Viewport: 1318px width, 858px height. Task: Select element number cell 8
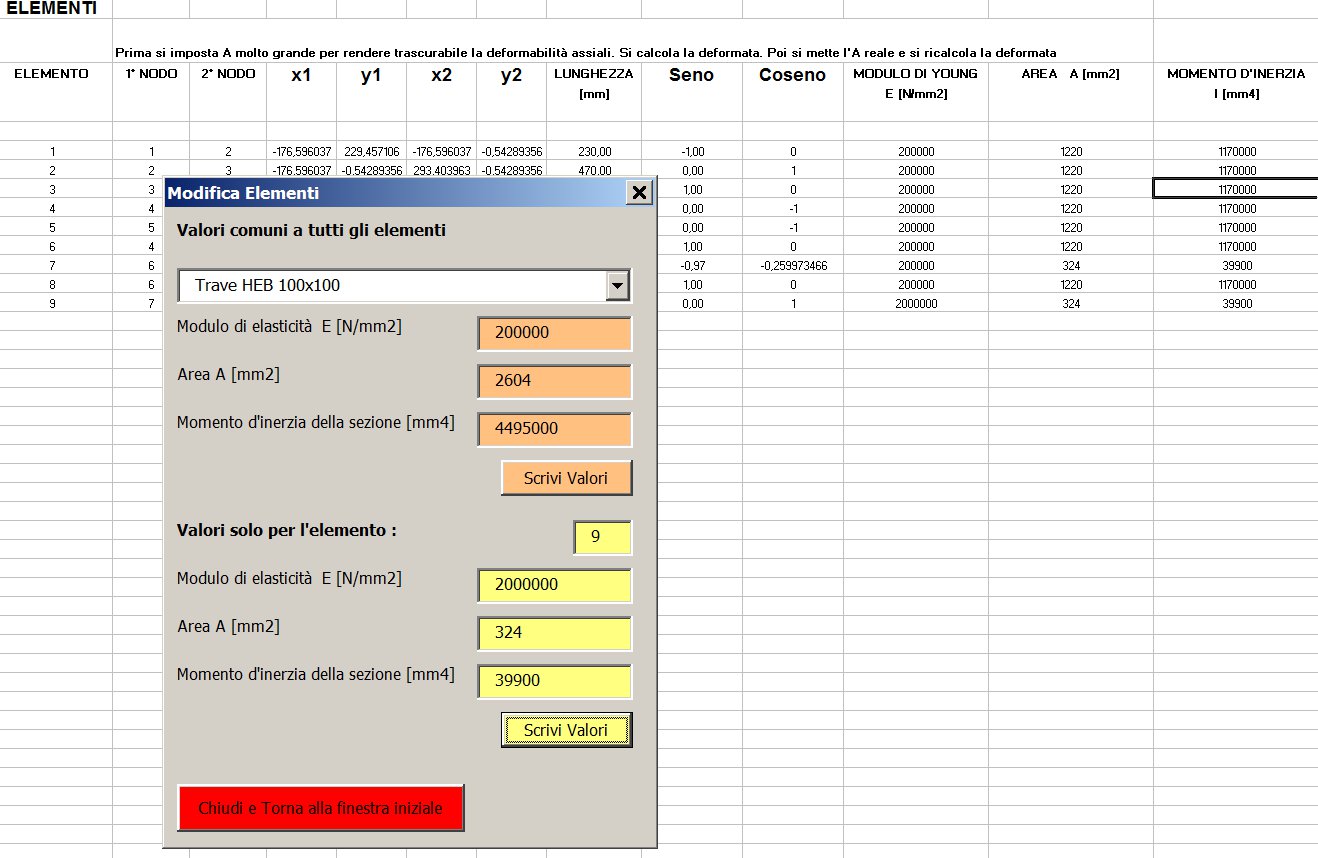56,285
